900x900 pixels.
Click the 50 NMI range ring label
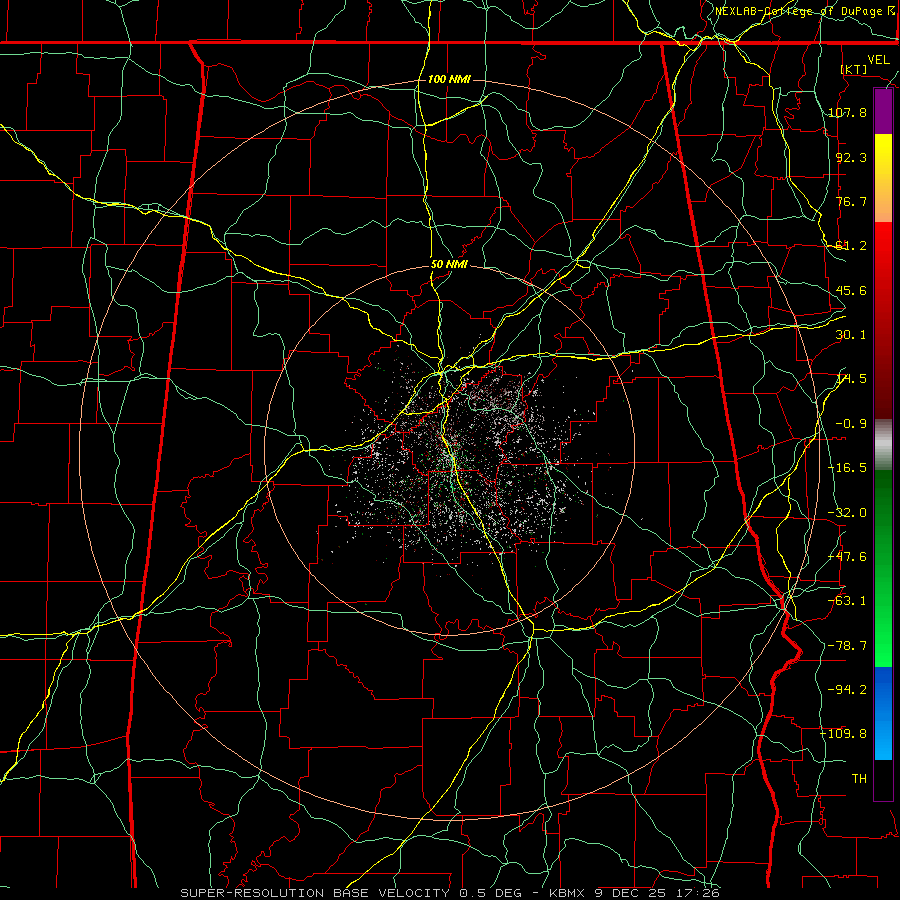[449, 264]
